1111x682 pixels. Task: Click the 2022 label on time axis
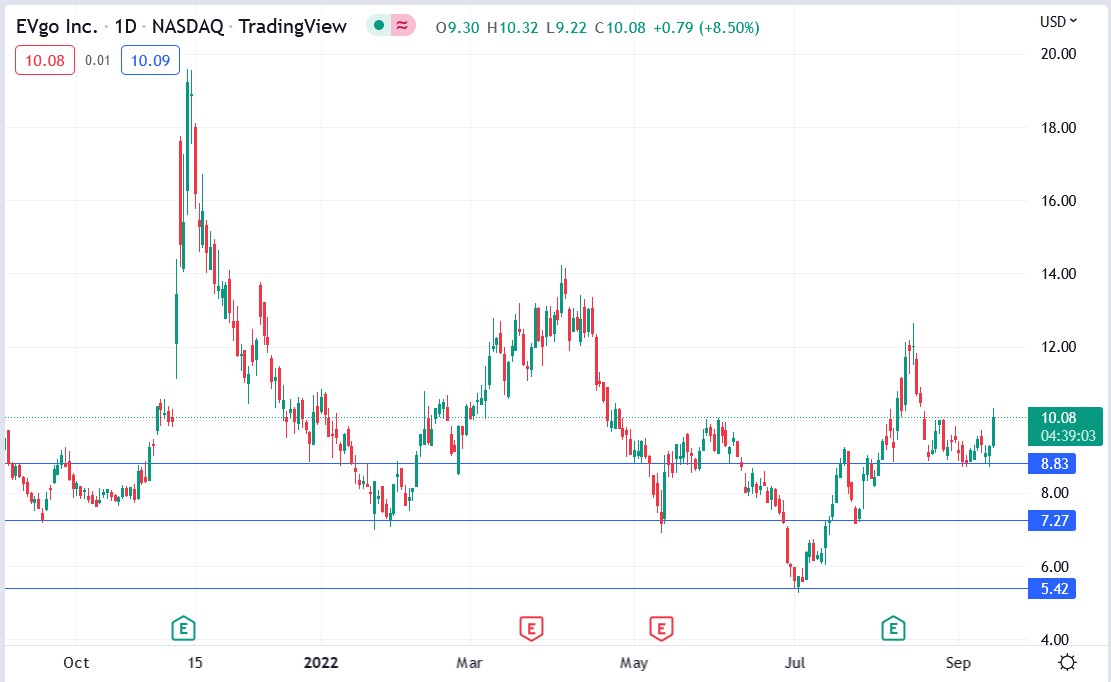[x=321, y=663]
